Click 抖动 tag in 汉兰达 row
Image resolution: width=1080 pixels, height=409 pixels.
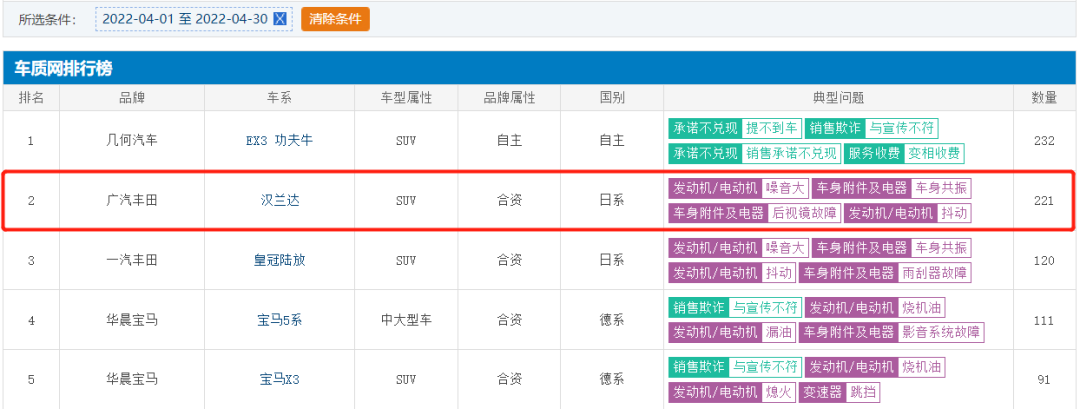click(955, 213)
